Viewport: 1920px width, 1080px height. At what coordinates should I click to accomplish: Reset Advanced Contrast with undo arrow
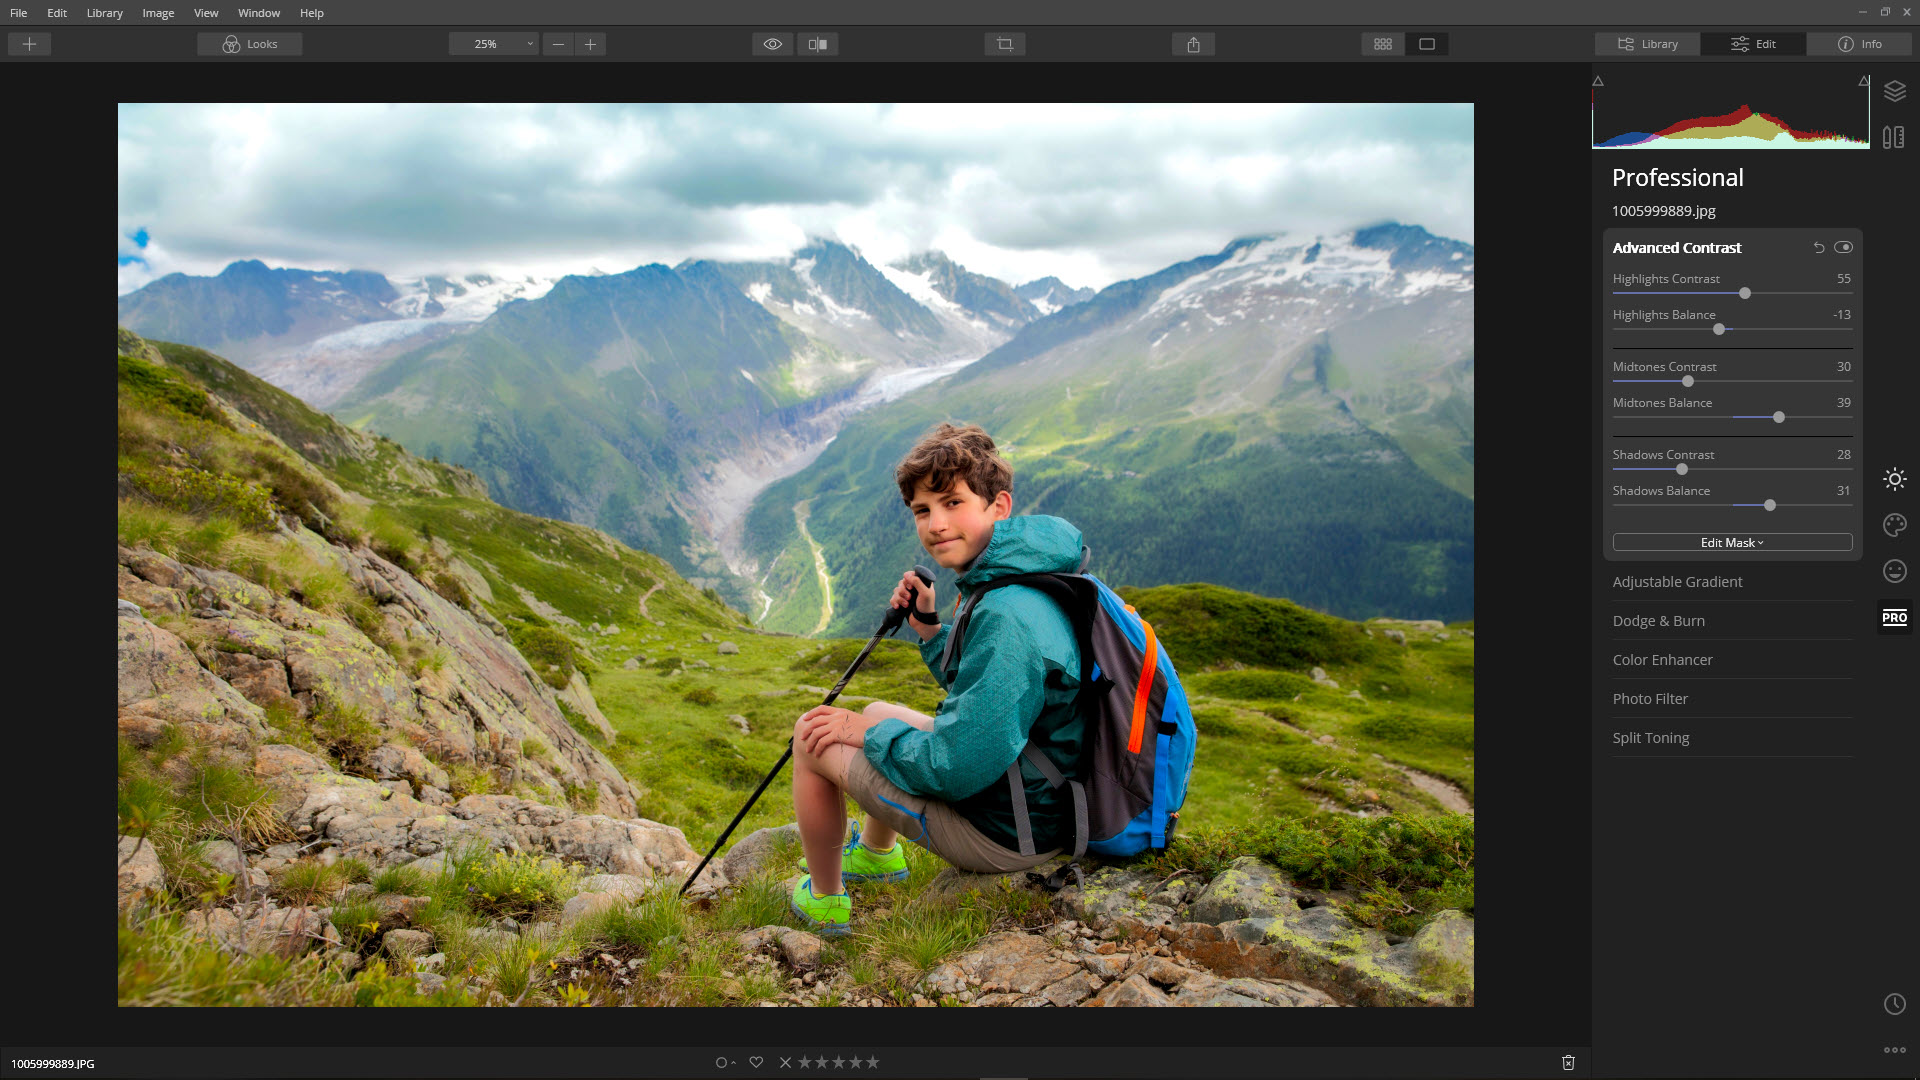[x=1819, y=247]
